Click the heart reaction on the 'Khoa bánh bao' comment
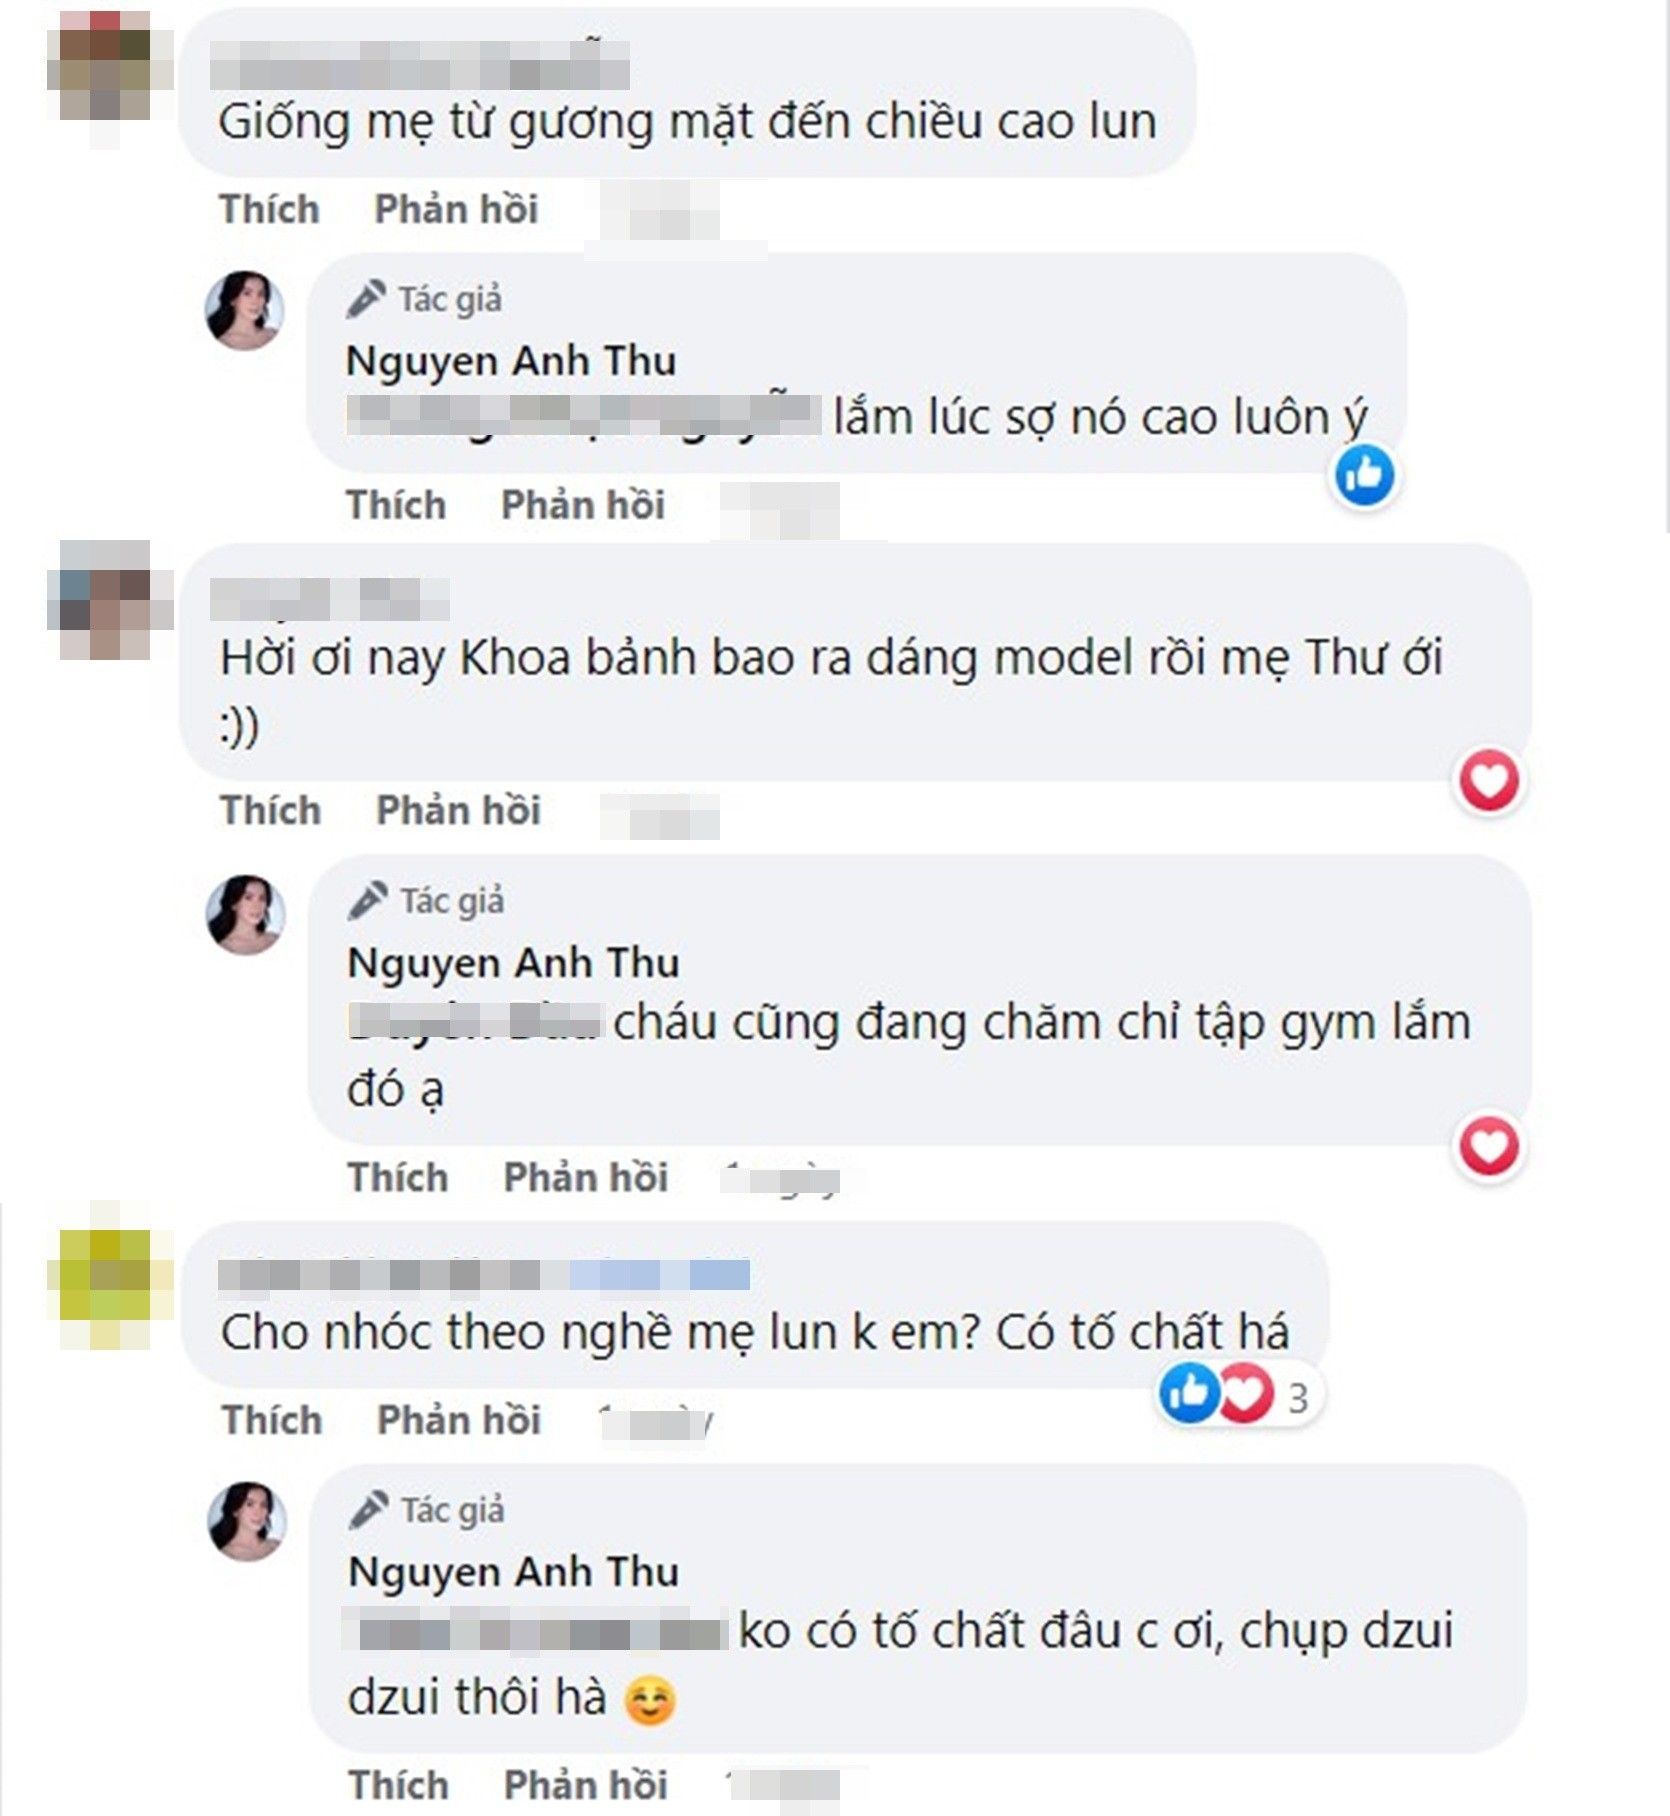Viewport: 1670px width, 1816px height. [1489, 780]
